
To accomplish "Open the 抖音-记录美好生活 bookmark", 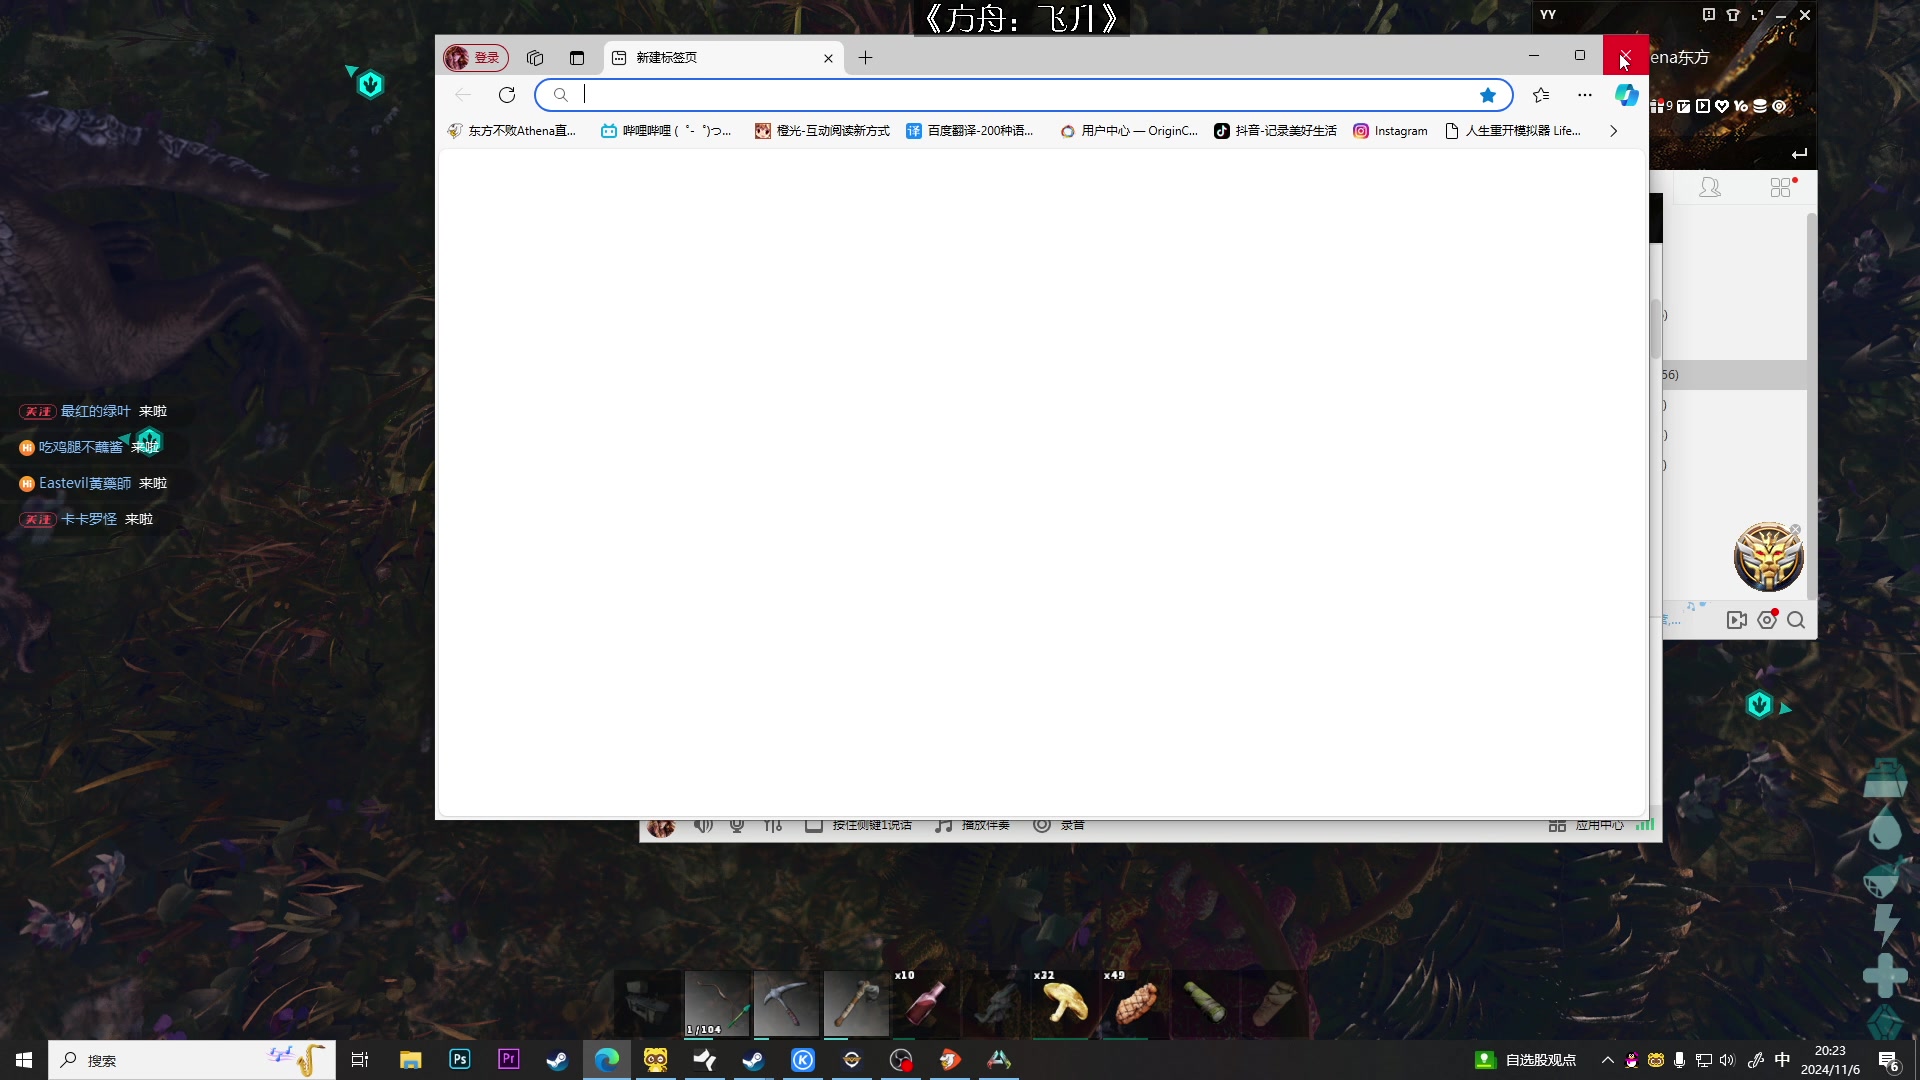I will click(1275, 131).
